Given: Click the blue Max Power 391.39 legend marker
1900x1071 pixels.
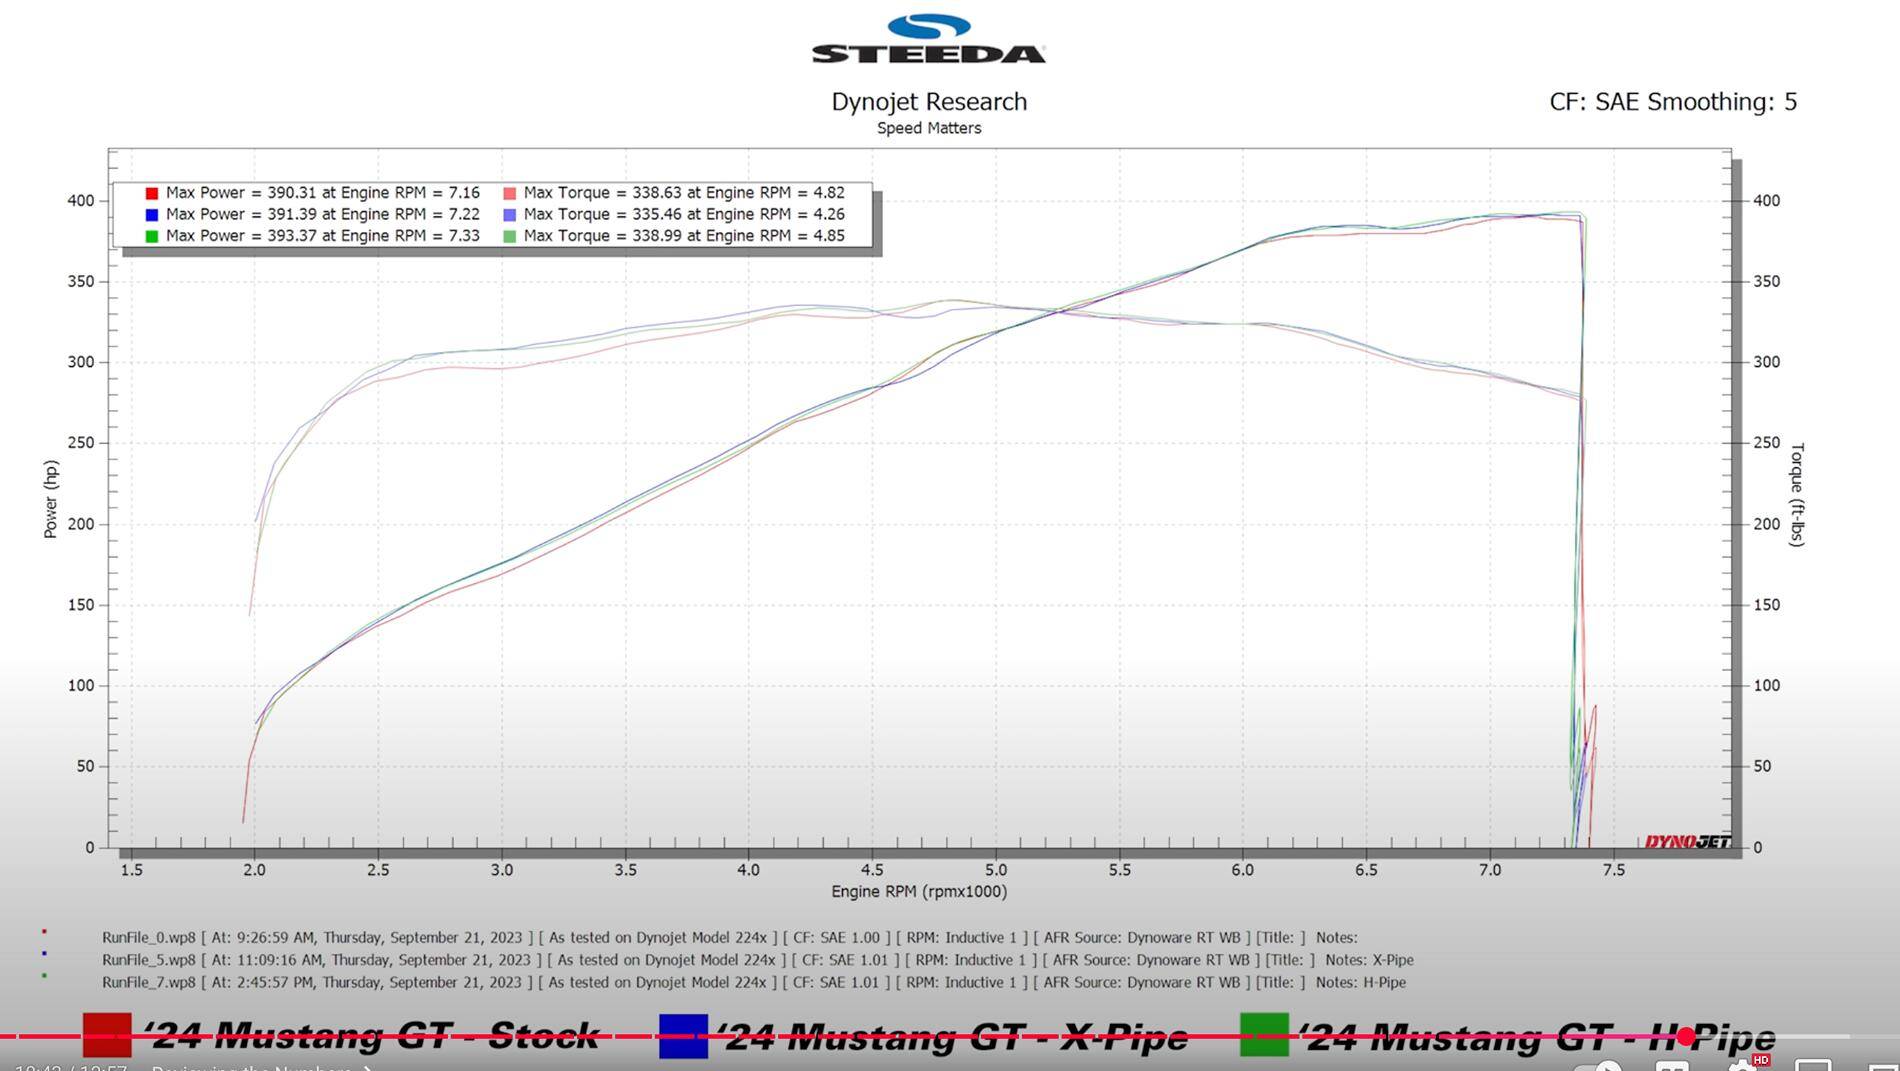Looking at the screenshot, I should 152,215.
